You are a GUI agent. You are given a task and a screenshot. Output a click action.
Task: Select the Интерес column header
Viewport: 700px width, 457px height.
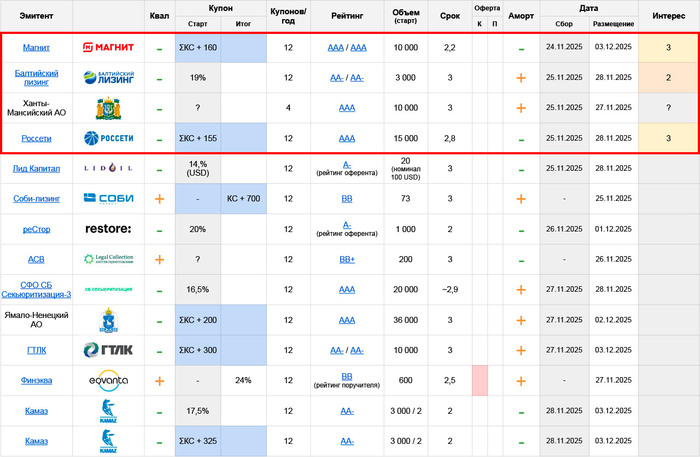point(668,15)
